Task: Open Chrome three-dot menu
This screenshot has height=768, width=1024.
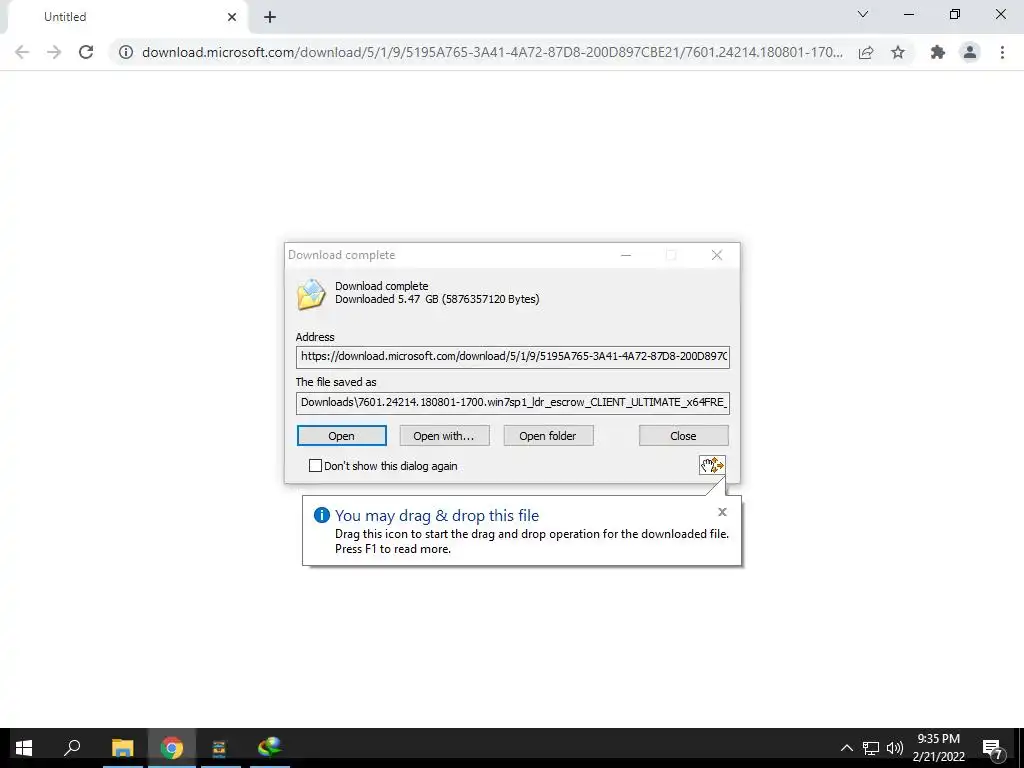Action: [1002, 52]
